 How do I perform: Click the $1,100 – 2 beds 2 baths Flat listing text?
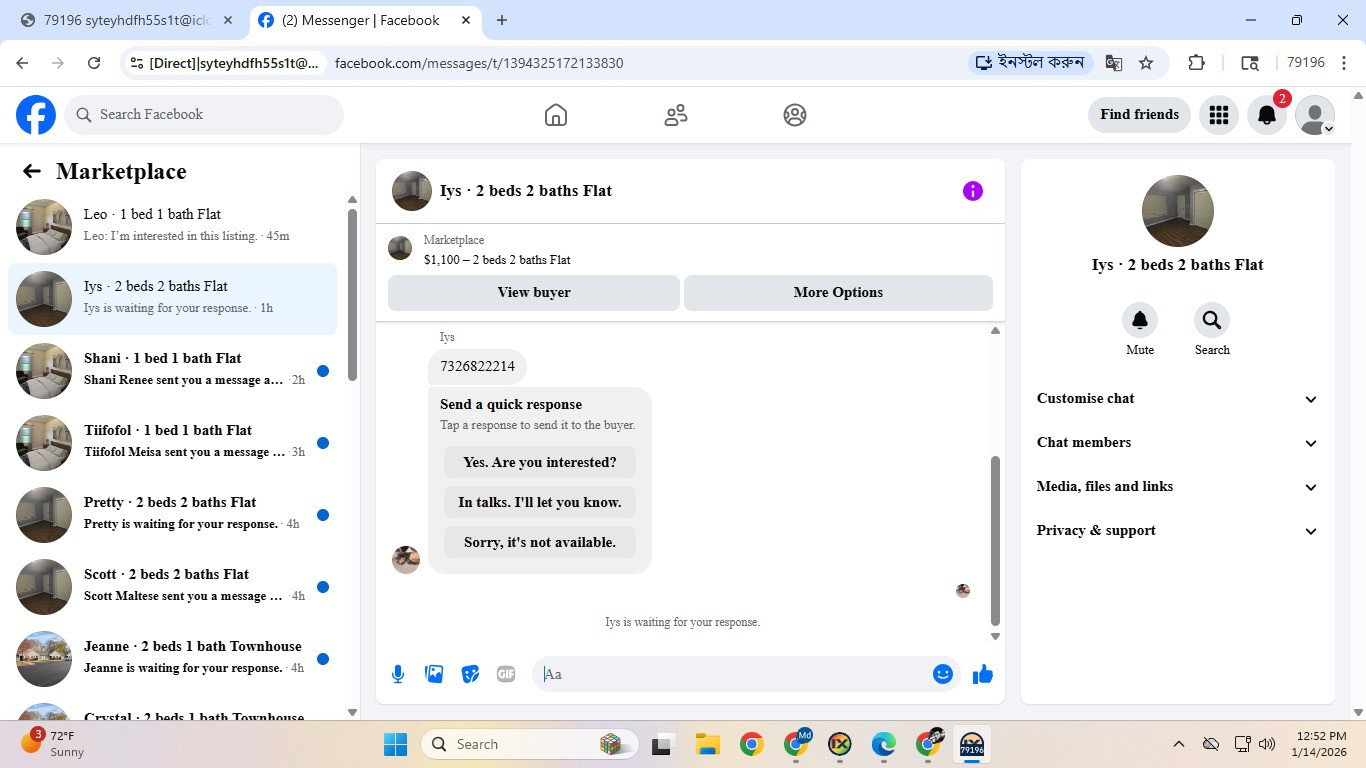pyautogui.click(x=497, y=260)
